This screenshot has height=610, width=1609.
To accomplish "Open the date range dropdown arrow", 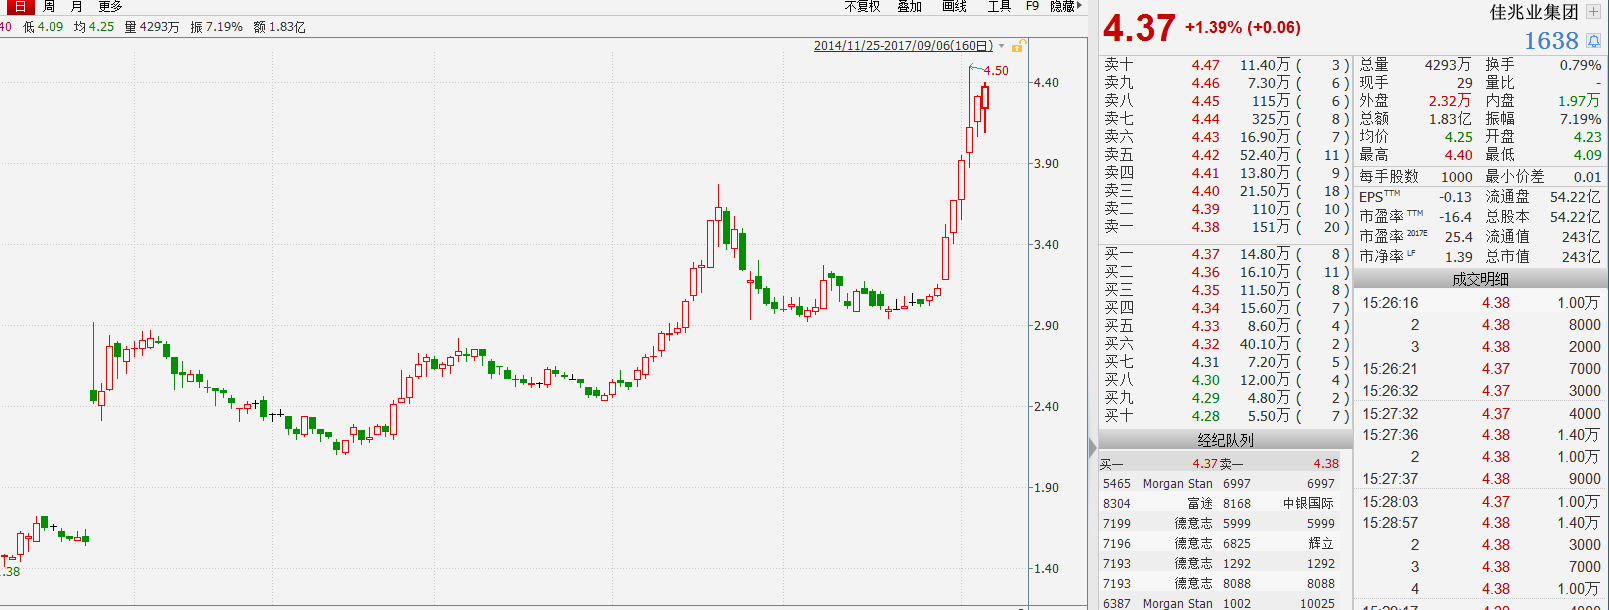I will click(x=1001, y=46).
